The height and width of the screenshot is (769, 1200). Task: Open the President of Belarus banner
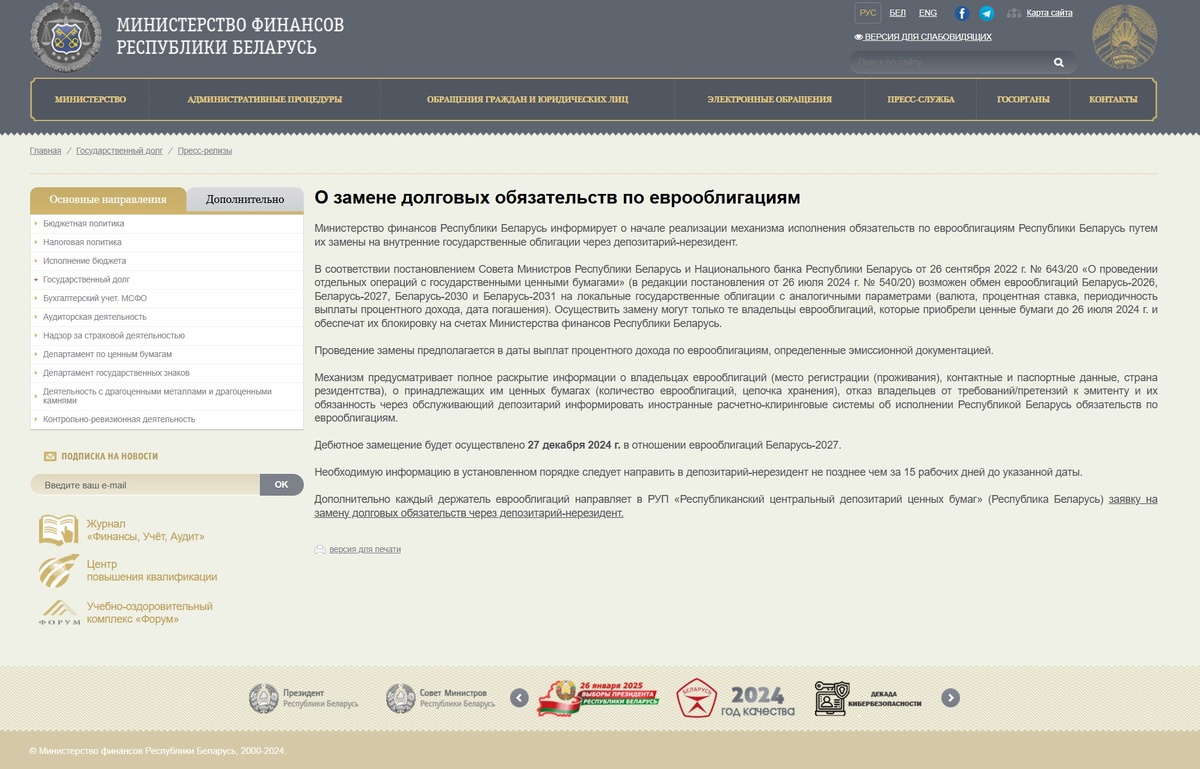pyautogui.click(x=304, y=698)
